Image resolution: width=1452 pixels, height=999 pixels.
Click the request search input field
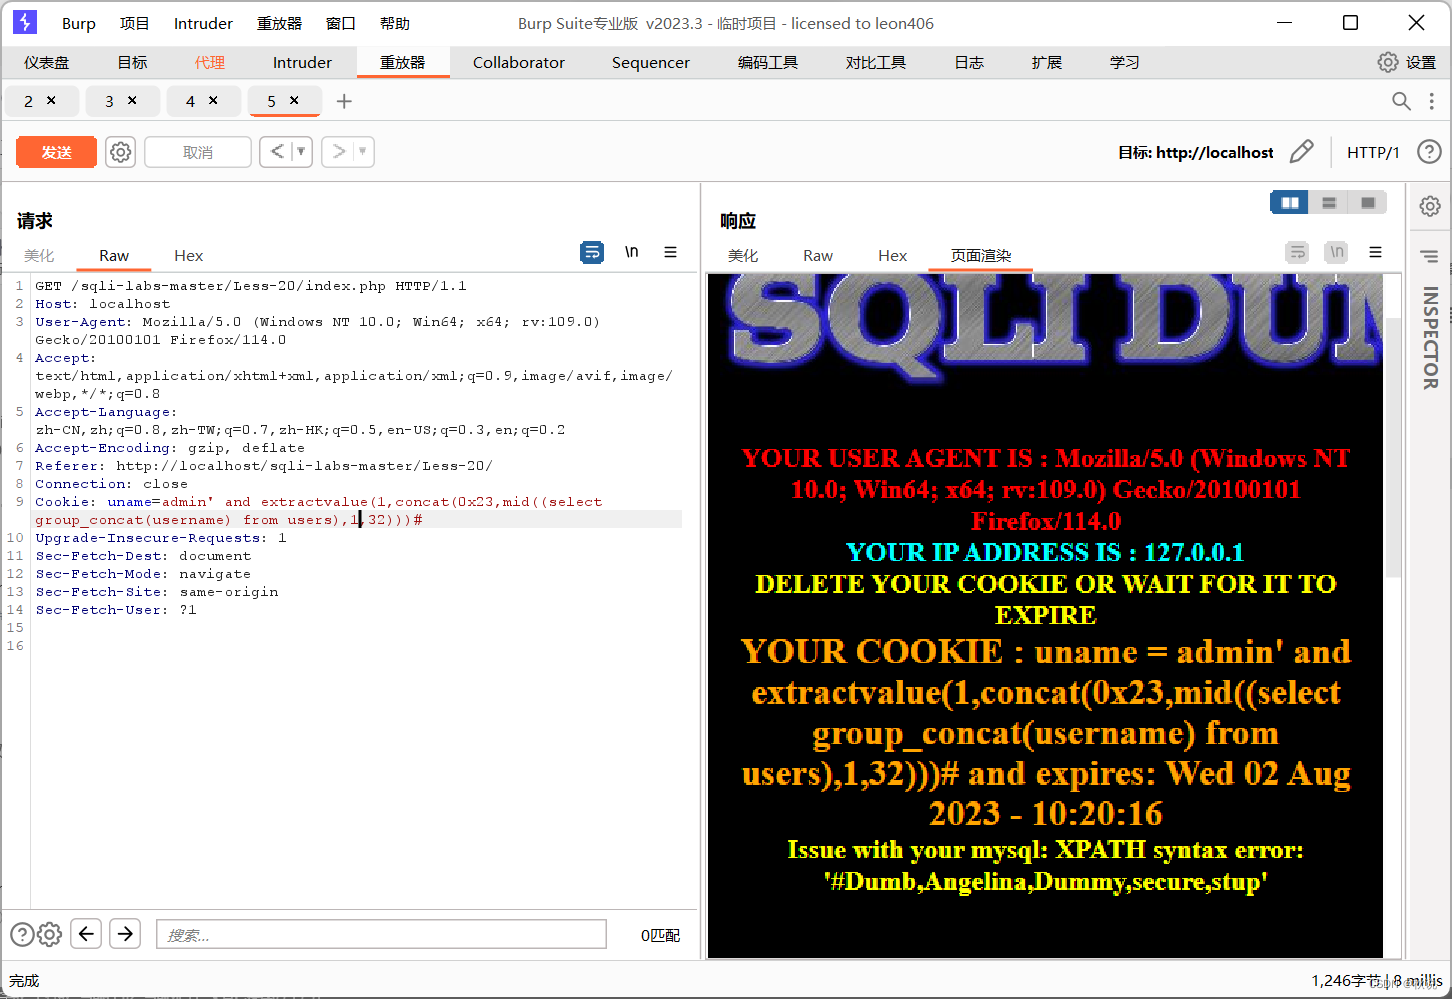click(x=381, y=934)
